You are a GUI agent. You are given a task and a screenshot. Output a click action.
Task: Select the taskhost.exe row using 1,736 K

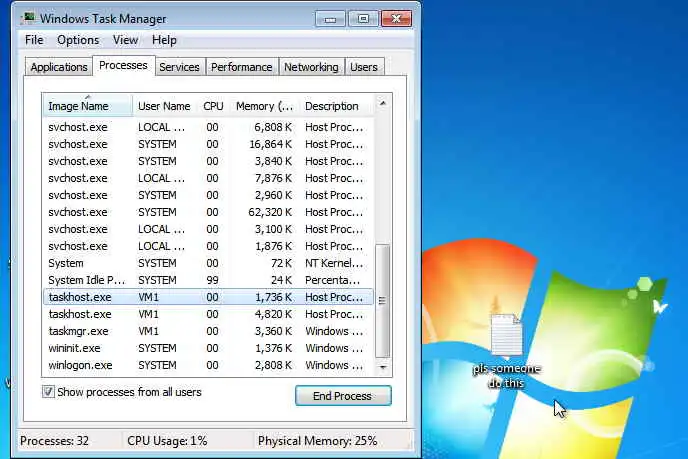pyautogui.click(x=208, y=297)
